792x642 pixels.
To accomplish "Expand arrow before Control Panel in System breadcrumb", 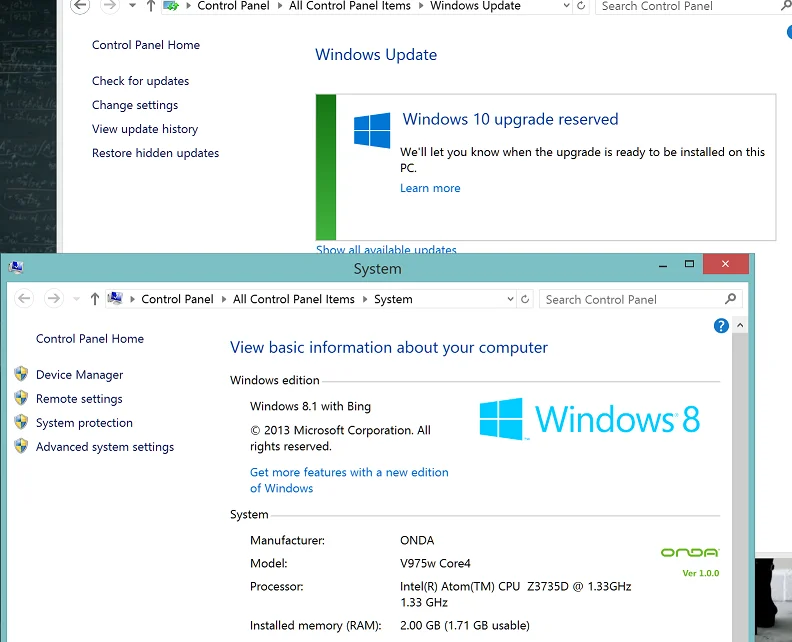I will tap(132, 299).
